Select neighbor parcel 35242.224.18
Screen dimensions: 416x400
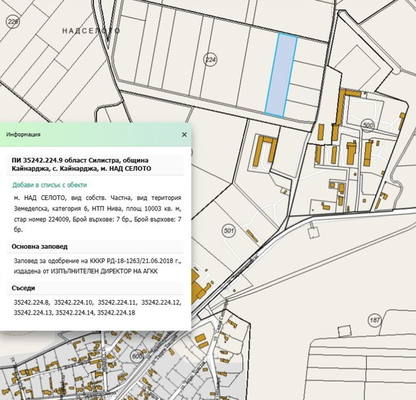(x=117, y=313)
